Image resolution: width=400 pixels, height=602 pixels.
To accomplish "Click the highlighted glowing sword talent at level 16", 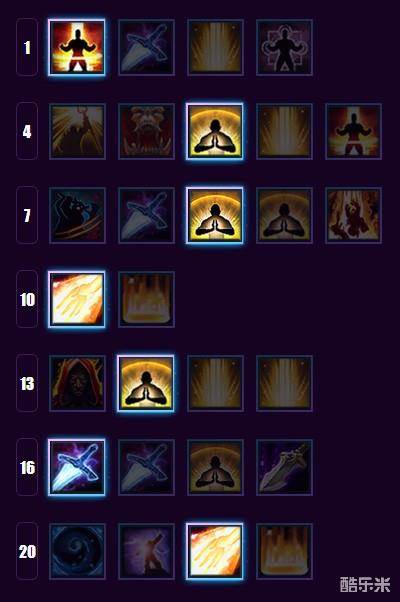I will coord(77,467).
